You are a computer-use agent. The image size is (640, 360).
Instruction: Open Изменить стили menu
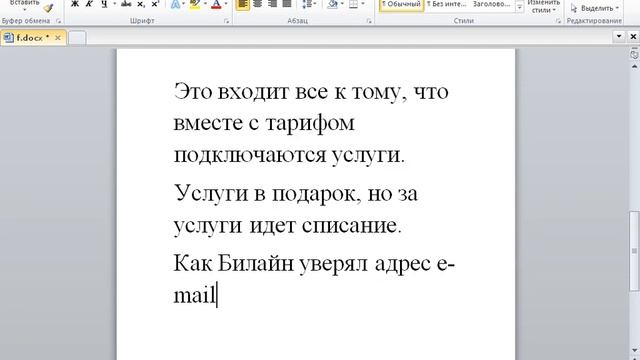[x=544, y=7]
